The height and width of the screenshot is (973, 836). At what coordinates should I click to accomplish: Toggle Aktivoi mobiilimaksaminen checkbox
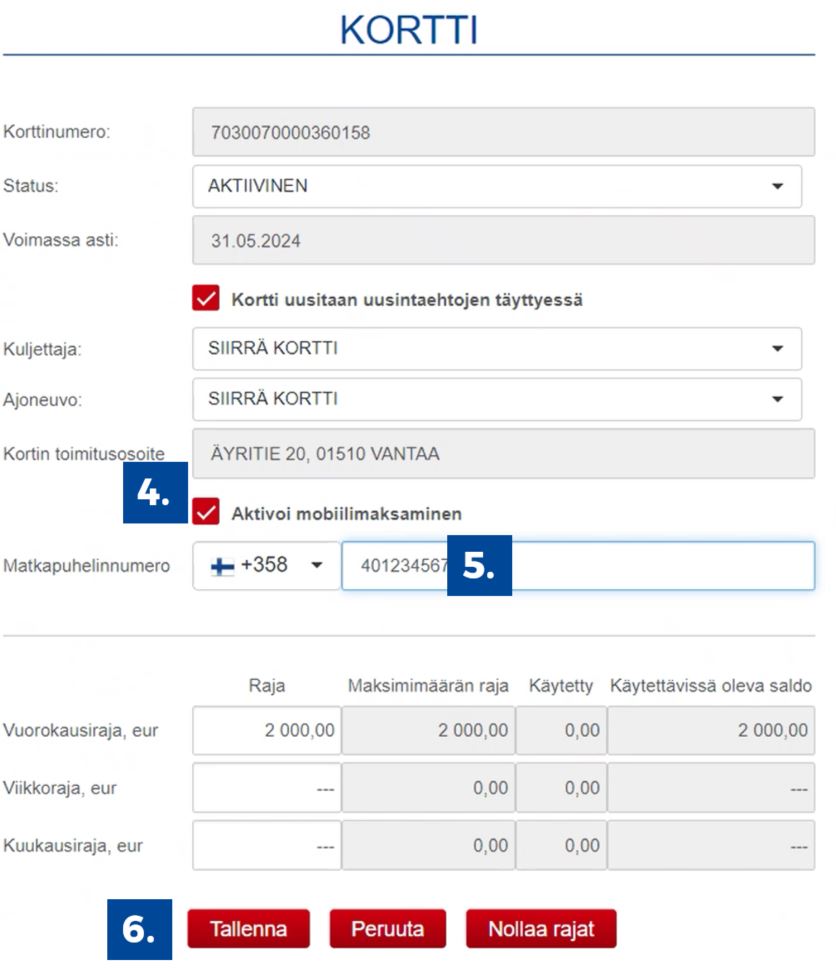tap(205, 512)
